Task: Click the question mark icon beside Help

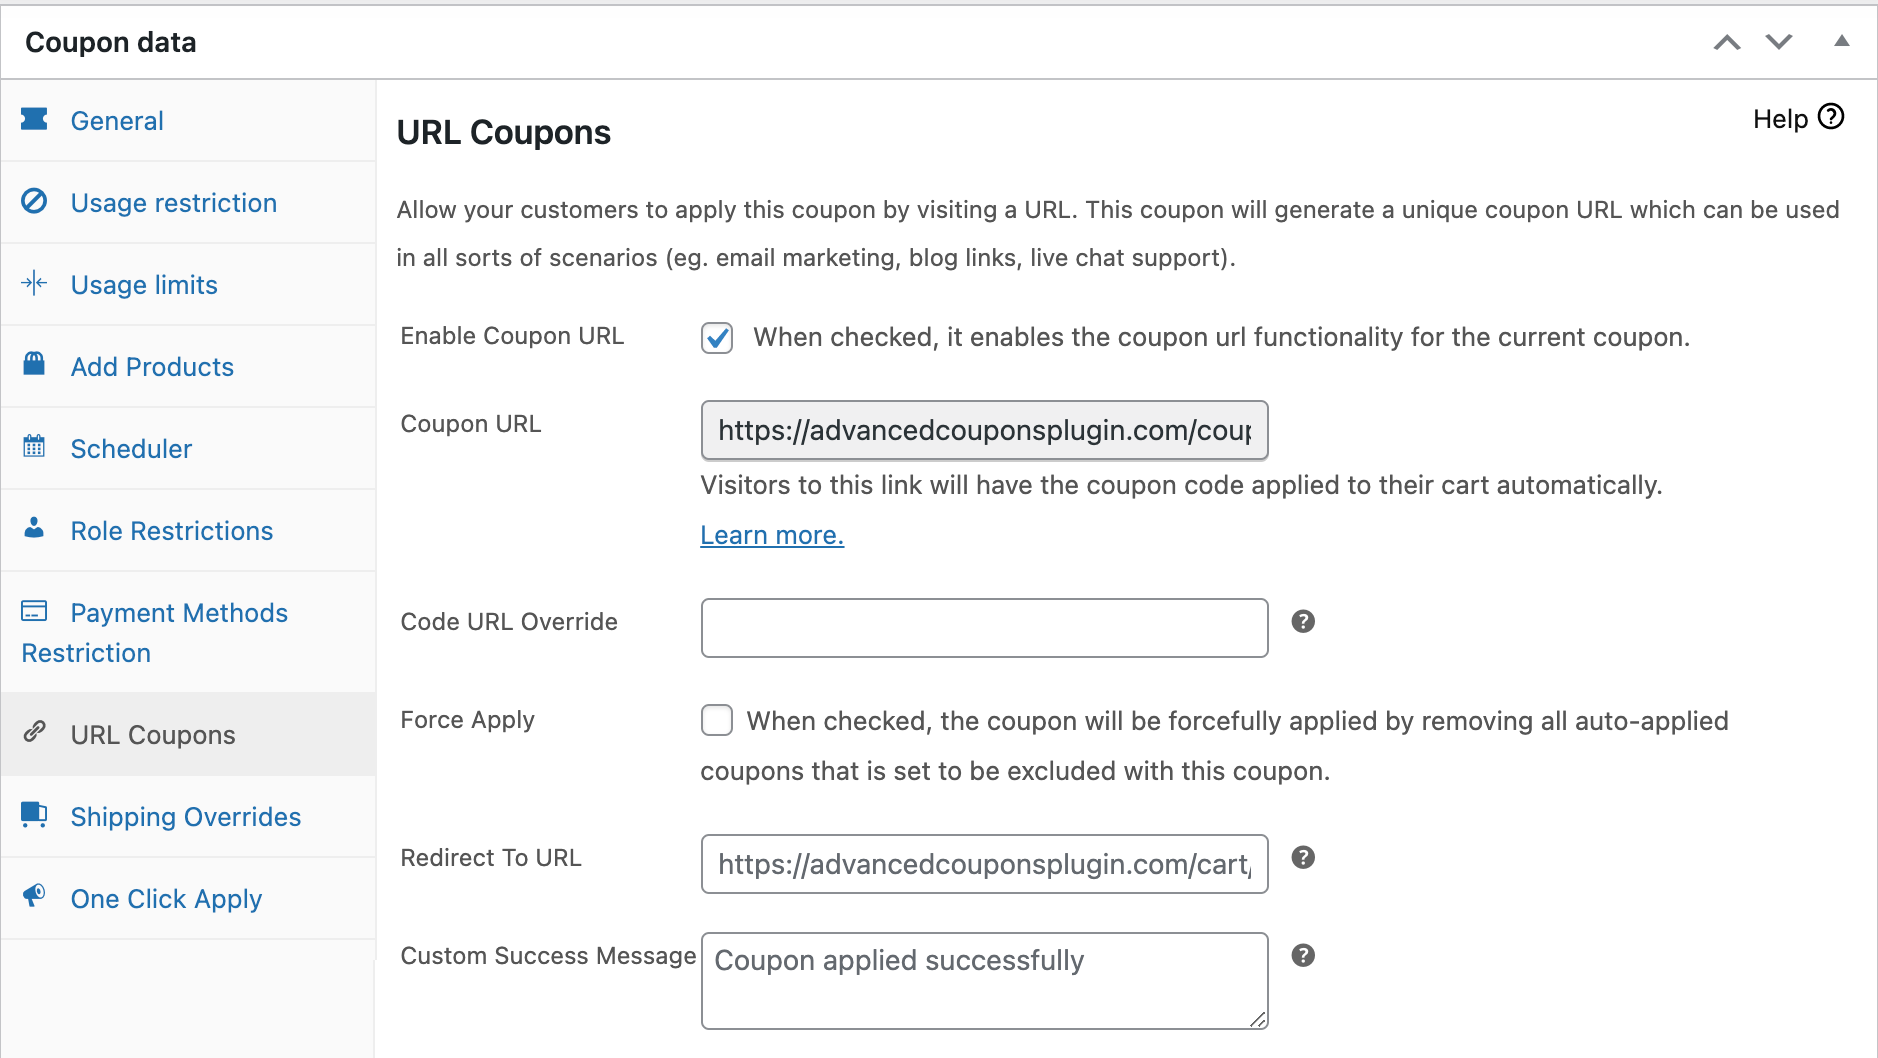Action: (x=1830, y=117)
